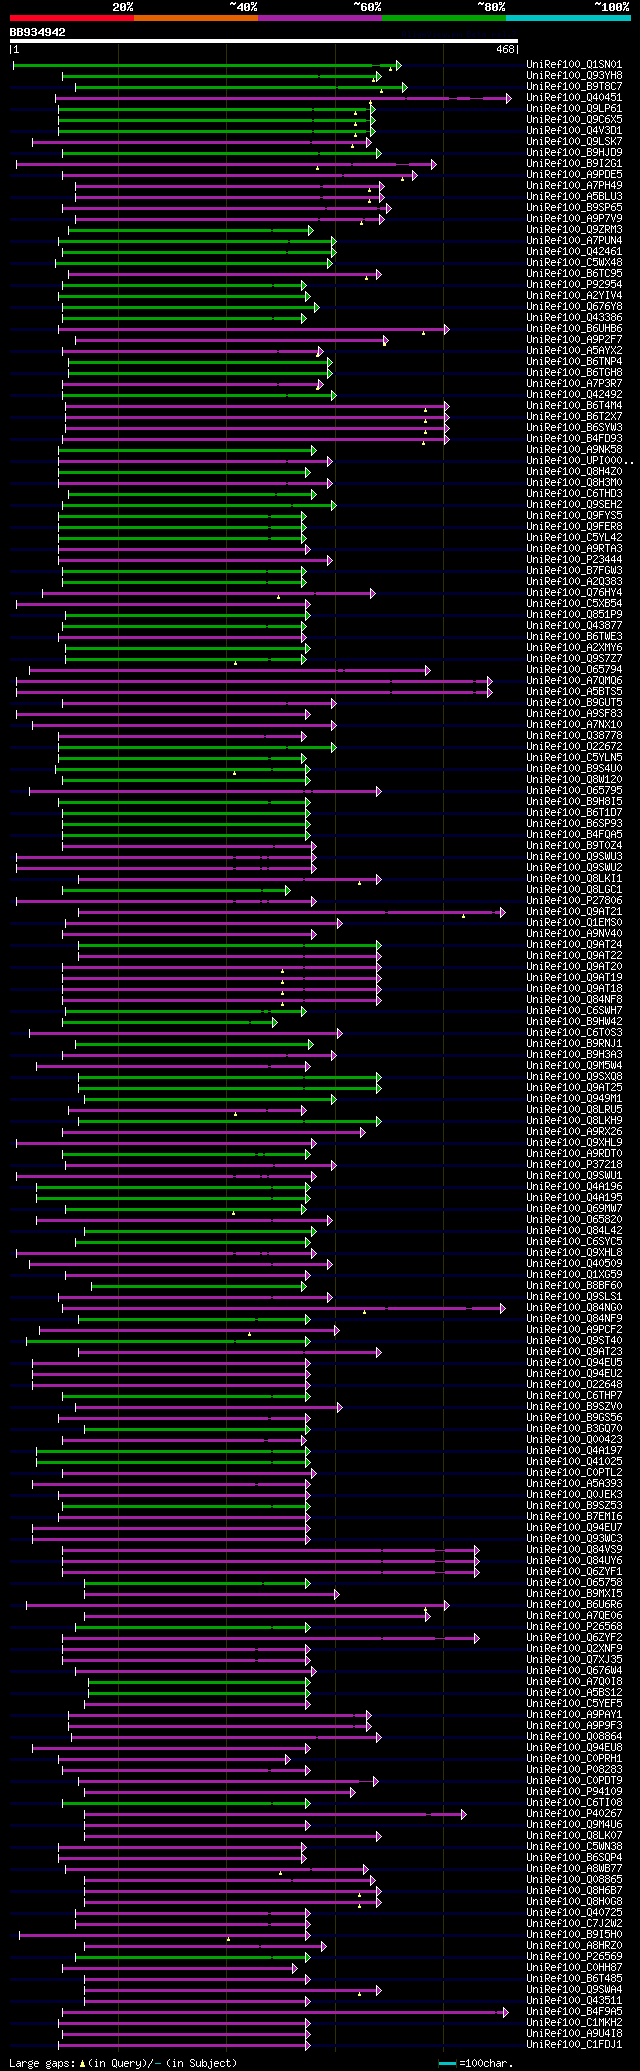
Task: Select hit label UniRef100_Q9LSK7
Action: pos(574,141)
